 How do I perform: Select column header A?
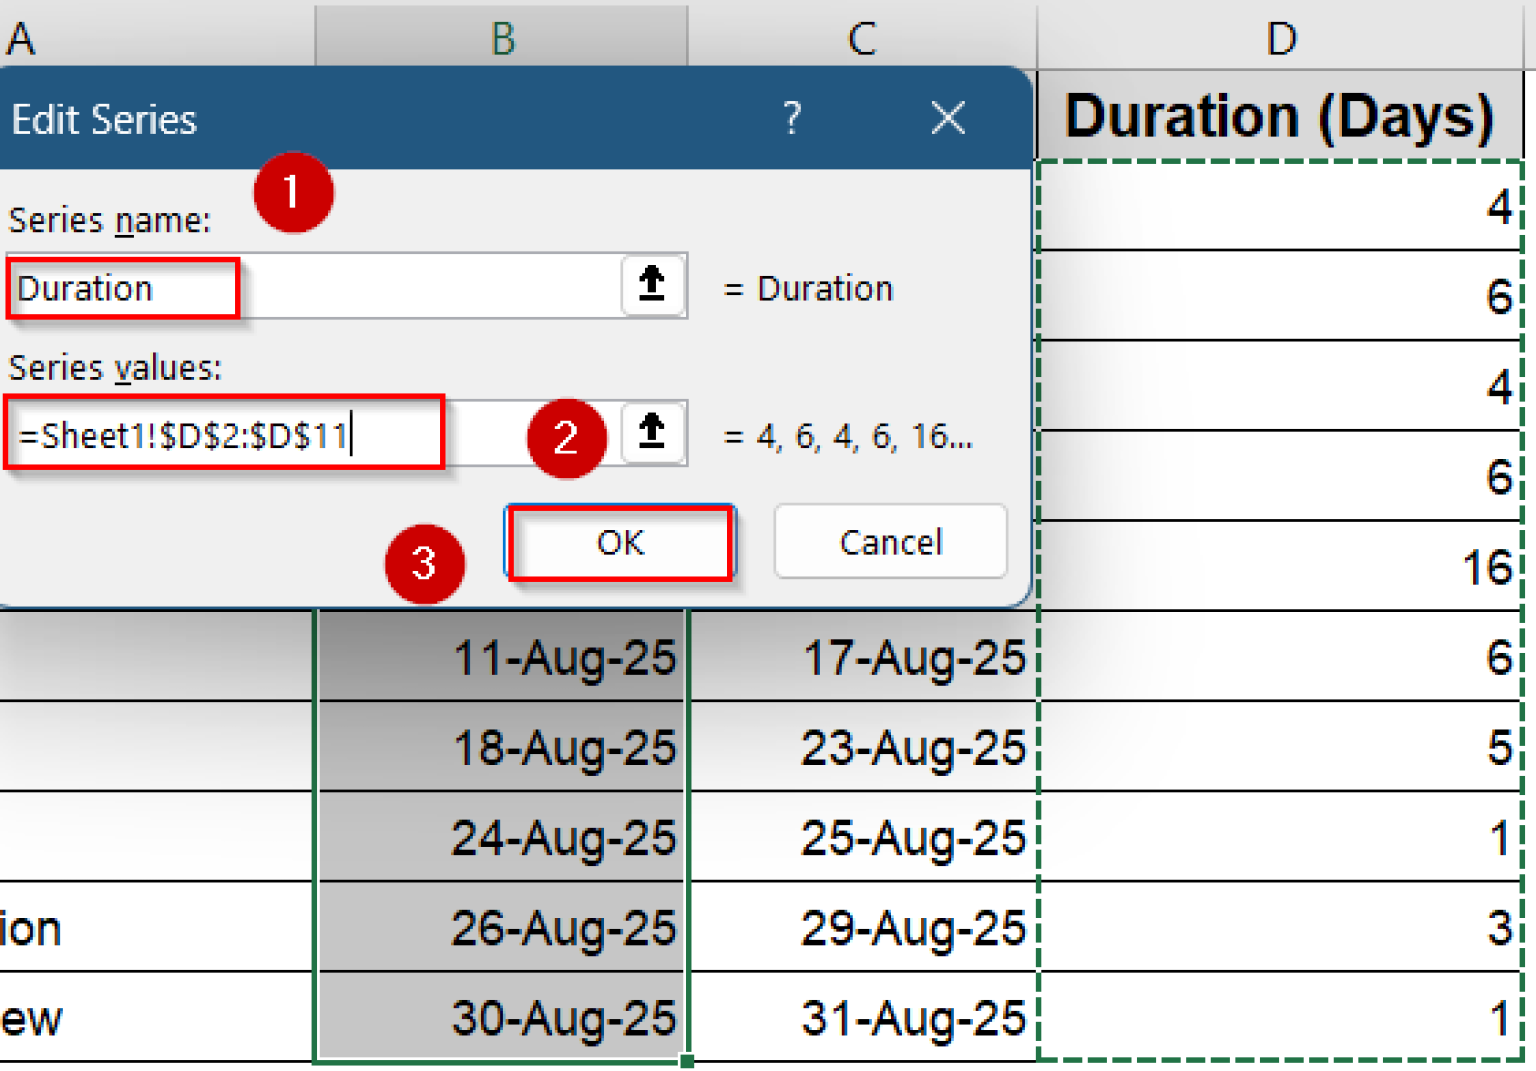(22, 38)
